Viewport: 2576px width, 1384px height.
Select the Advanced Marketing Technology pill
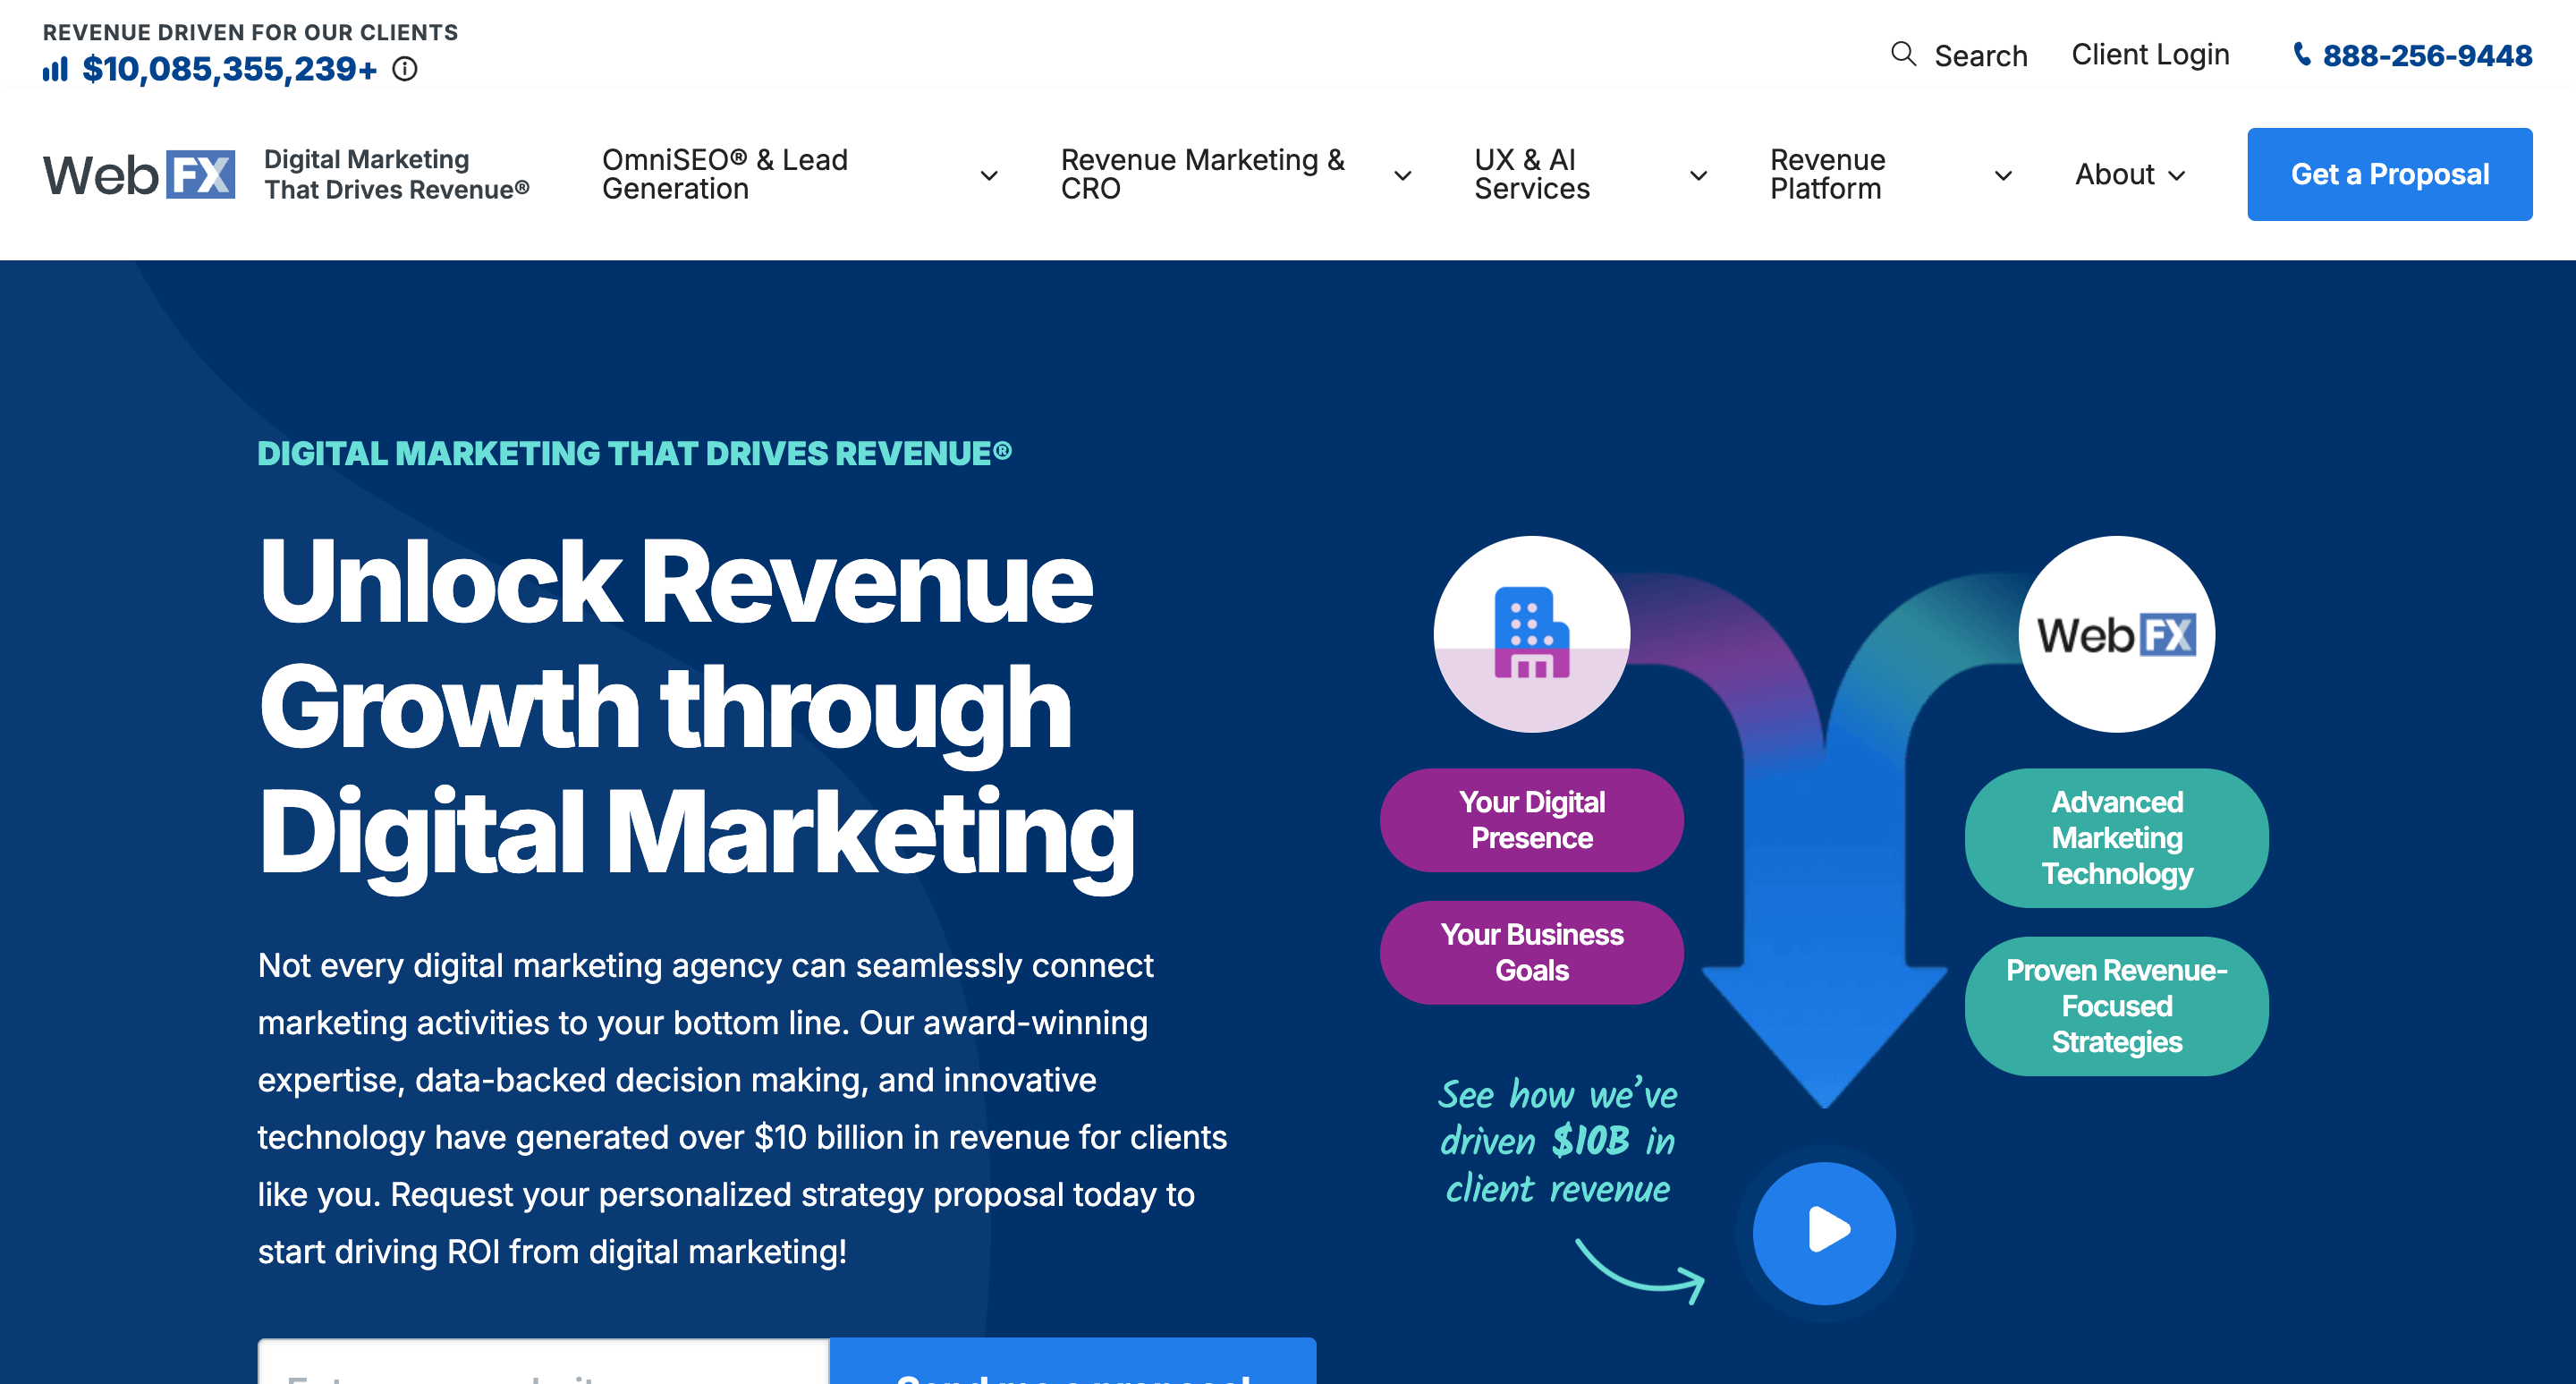click(2116, 838)
